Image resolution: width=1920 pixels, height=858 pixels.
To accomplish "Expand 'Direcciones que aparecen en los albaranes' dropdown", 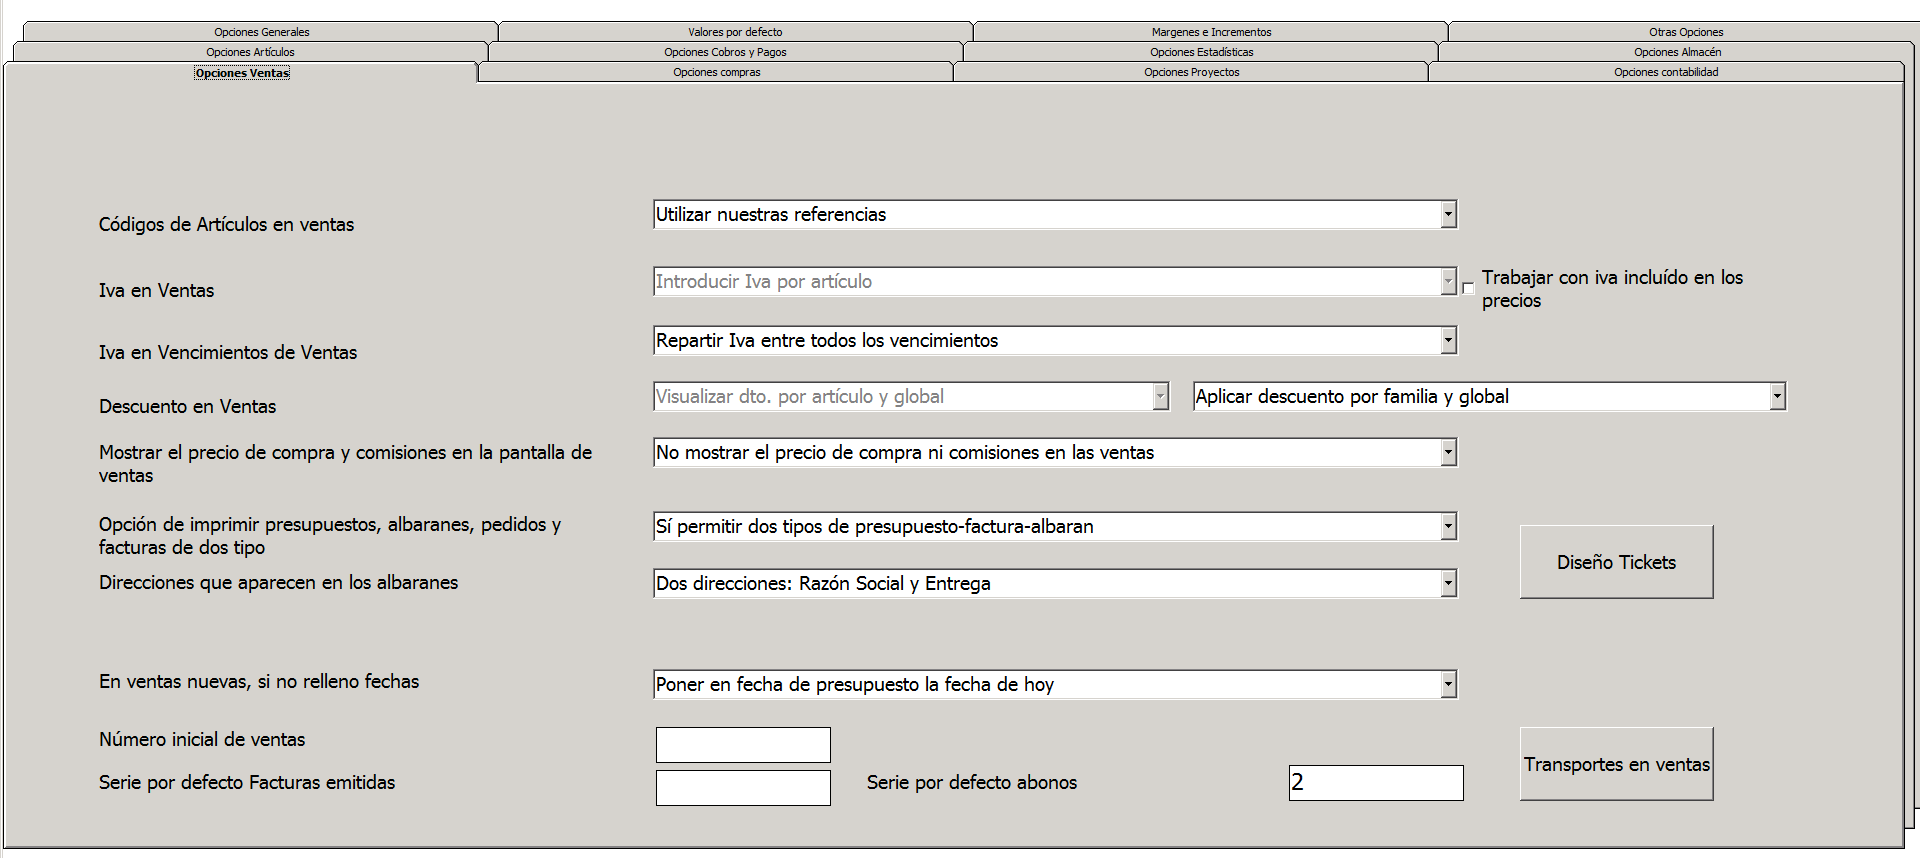I will [x=1448, y=584].
